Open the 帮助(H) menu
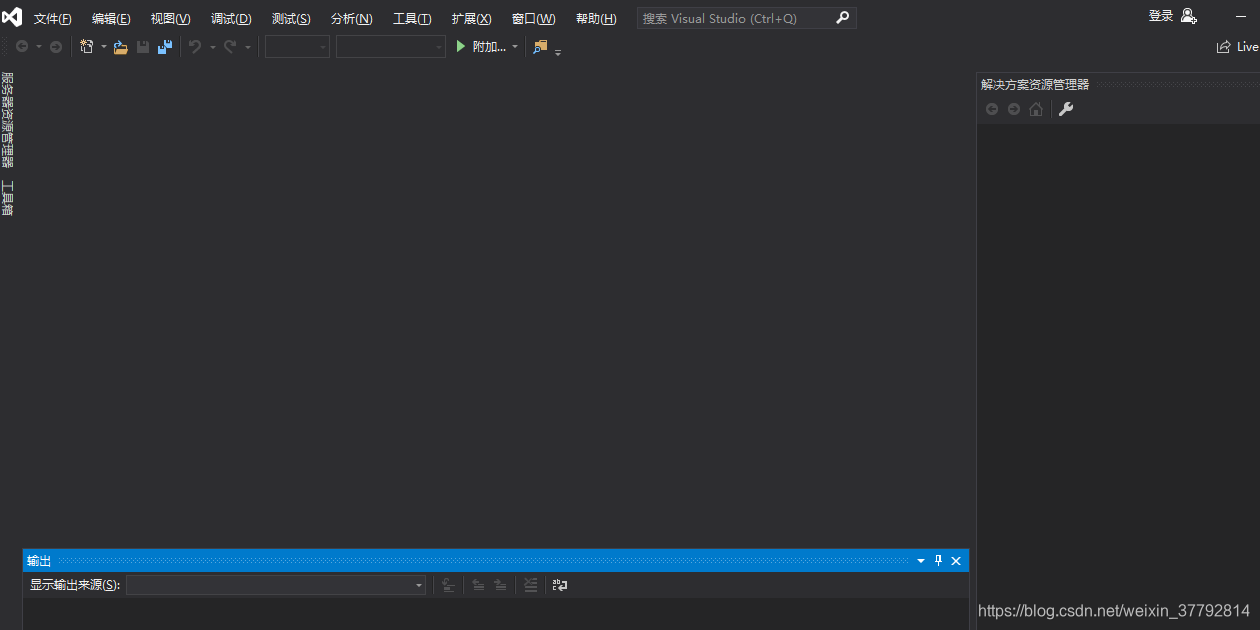Image resolution: width=1260 pixels, height=630 pixels. click(596, 19)
